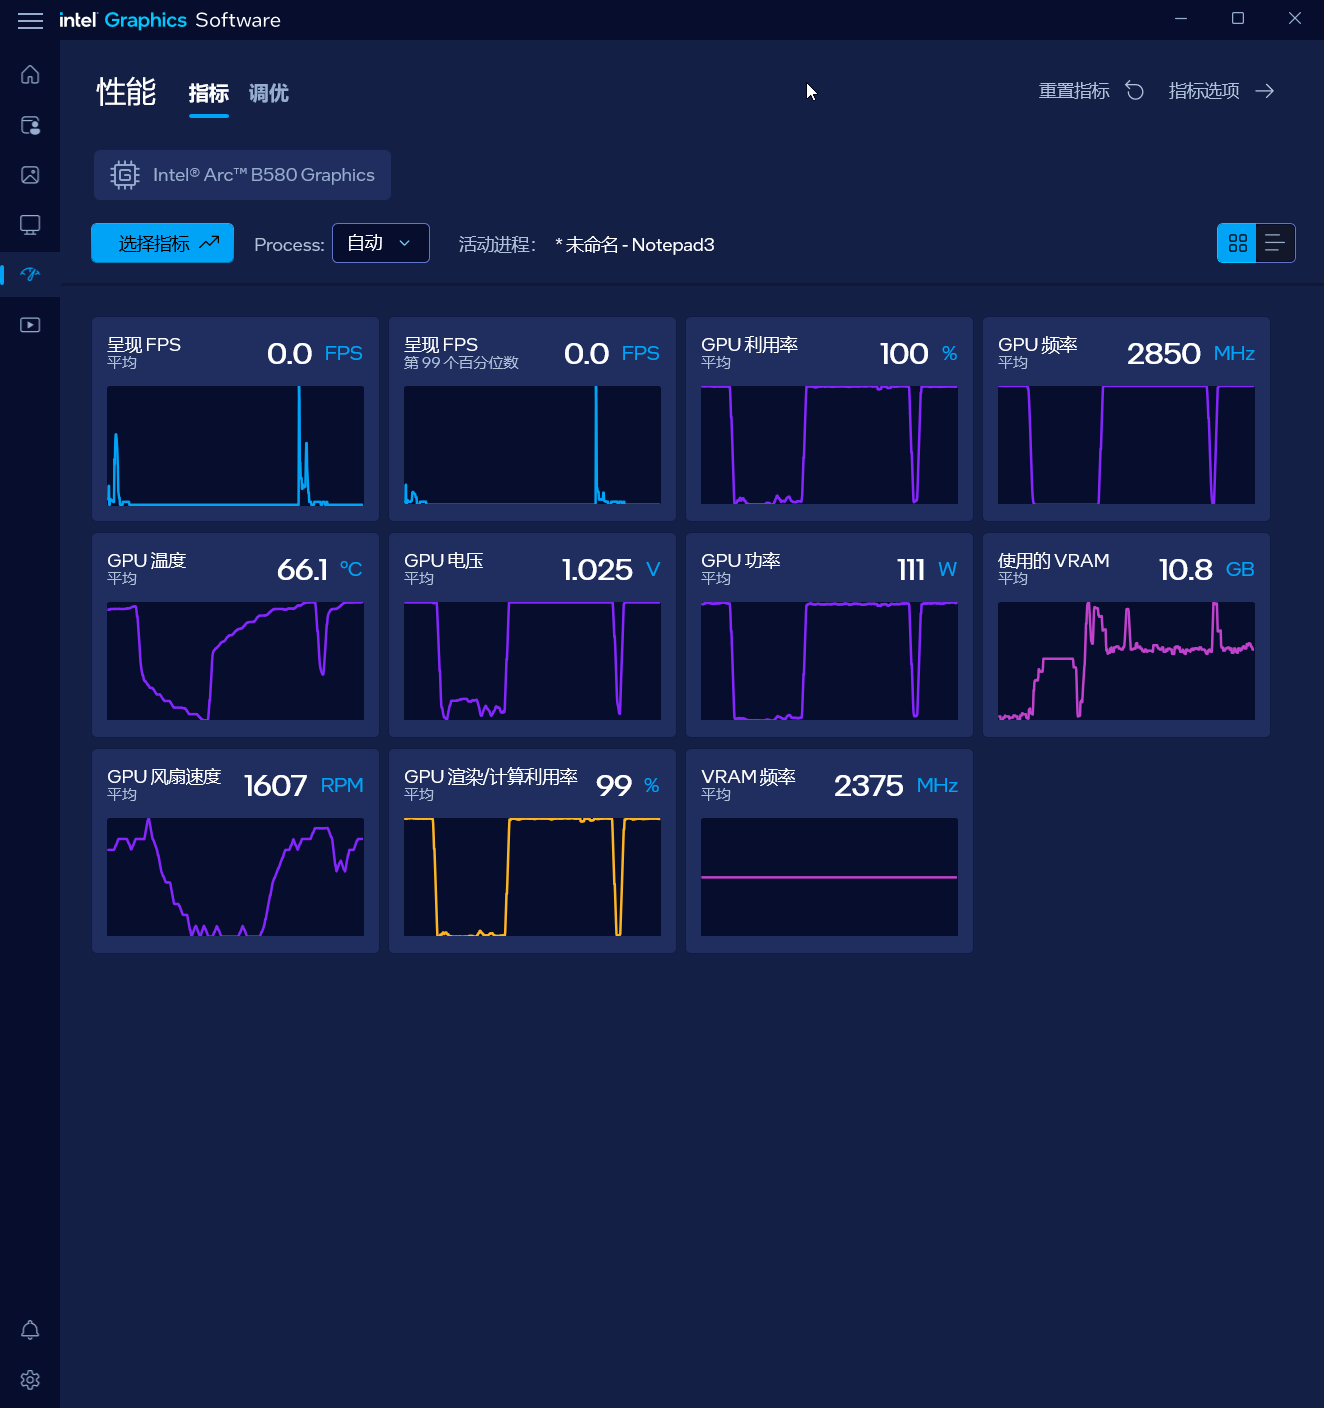Open notifications bell icon
Screen dimensions: 1324x1408
pyautogui.click(x=30, y=1330)
